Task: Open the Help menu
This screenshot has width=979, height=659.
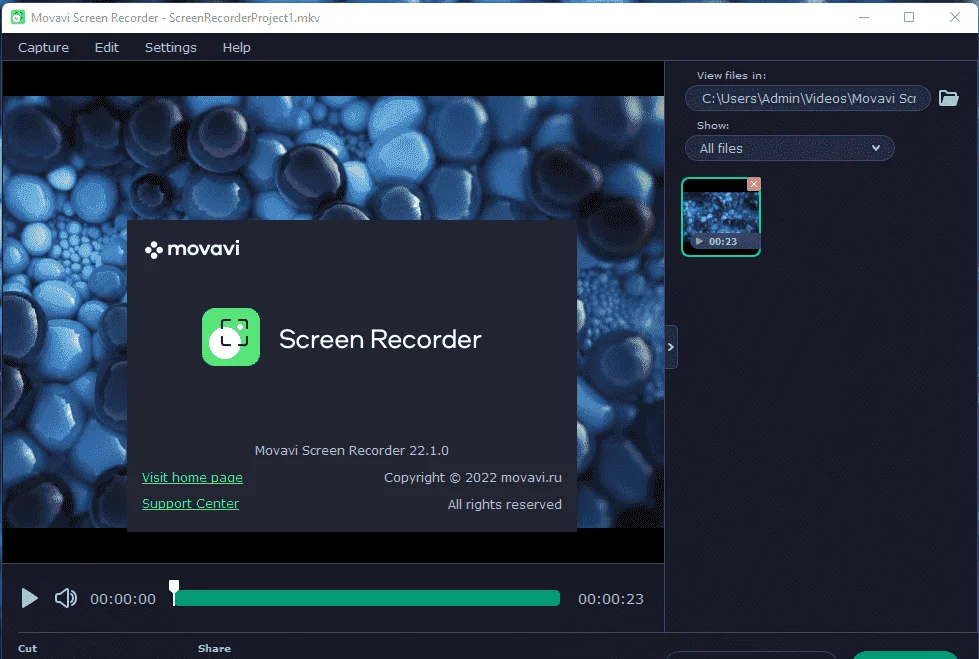Action: 237,47
